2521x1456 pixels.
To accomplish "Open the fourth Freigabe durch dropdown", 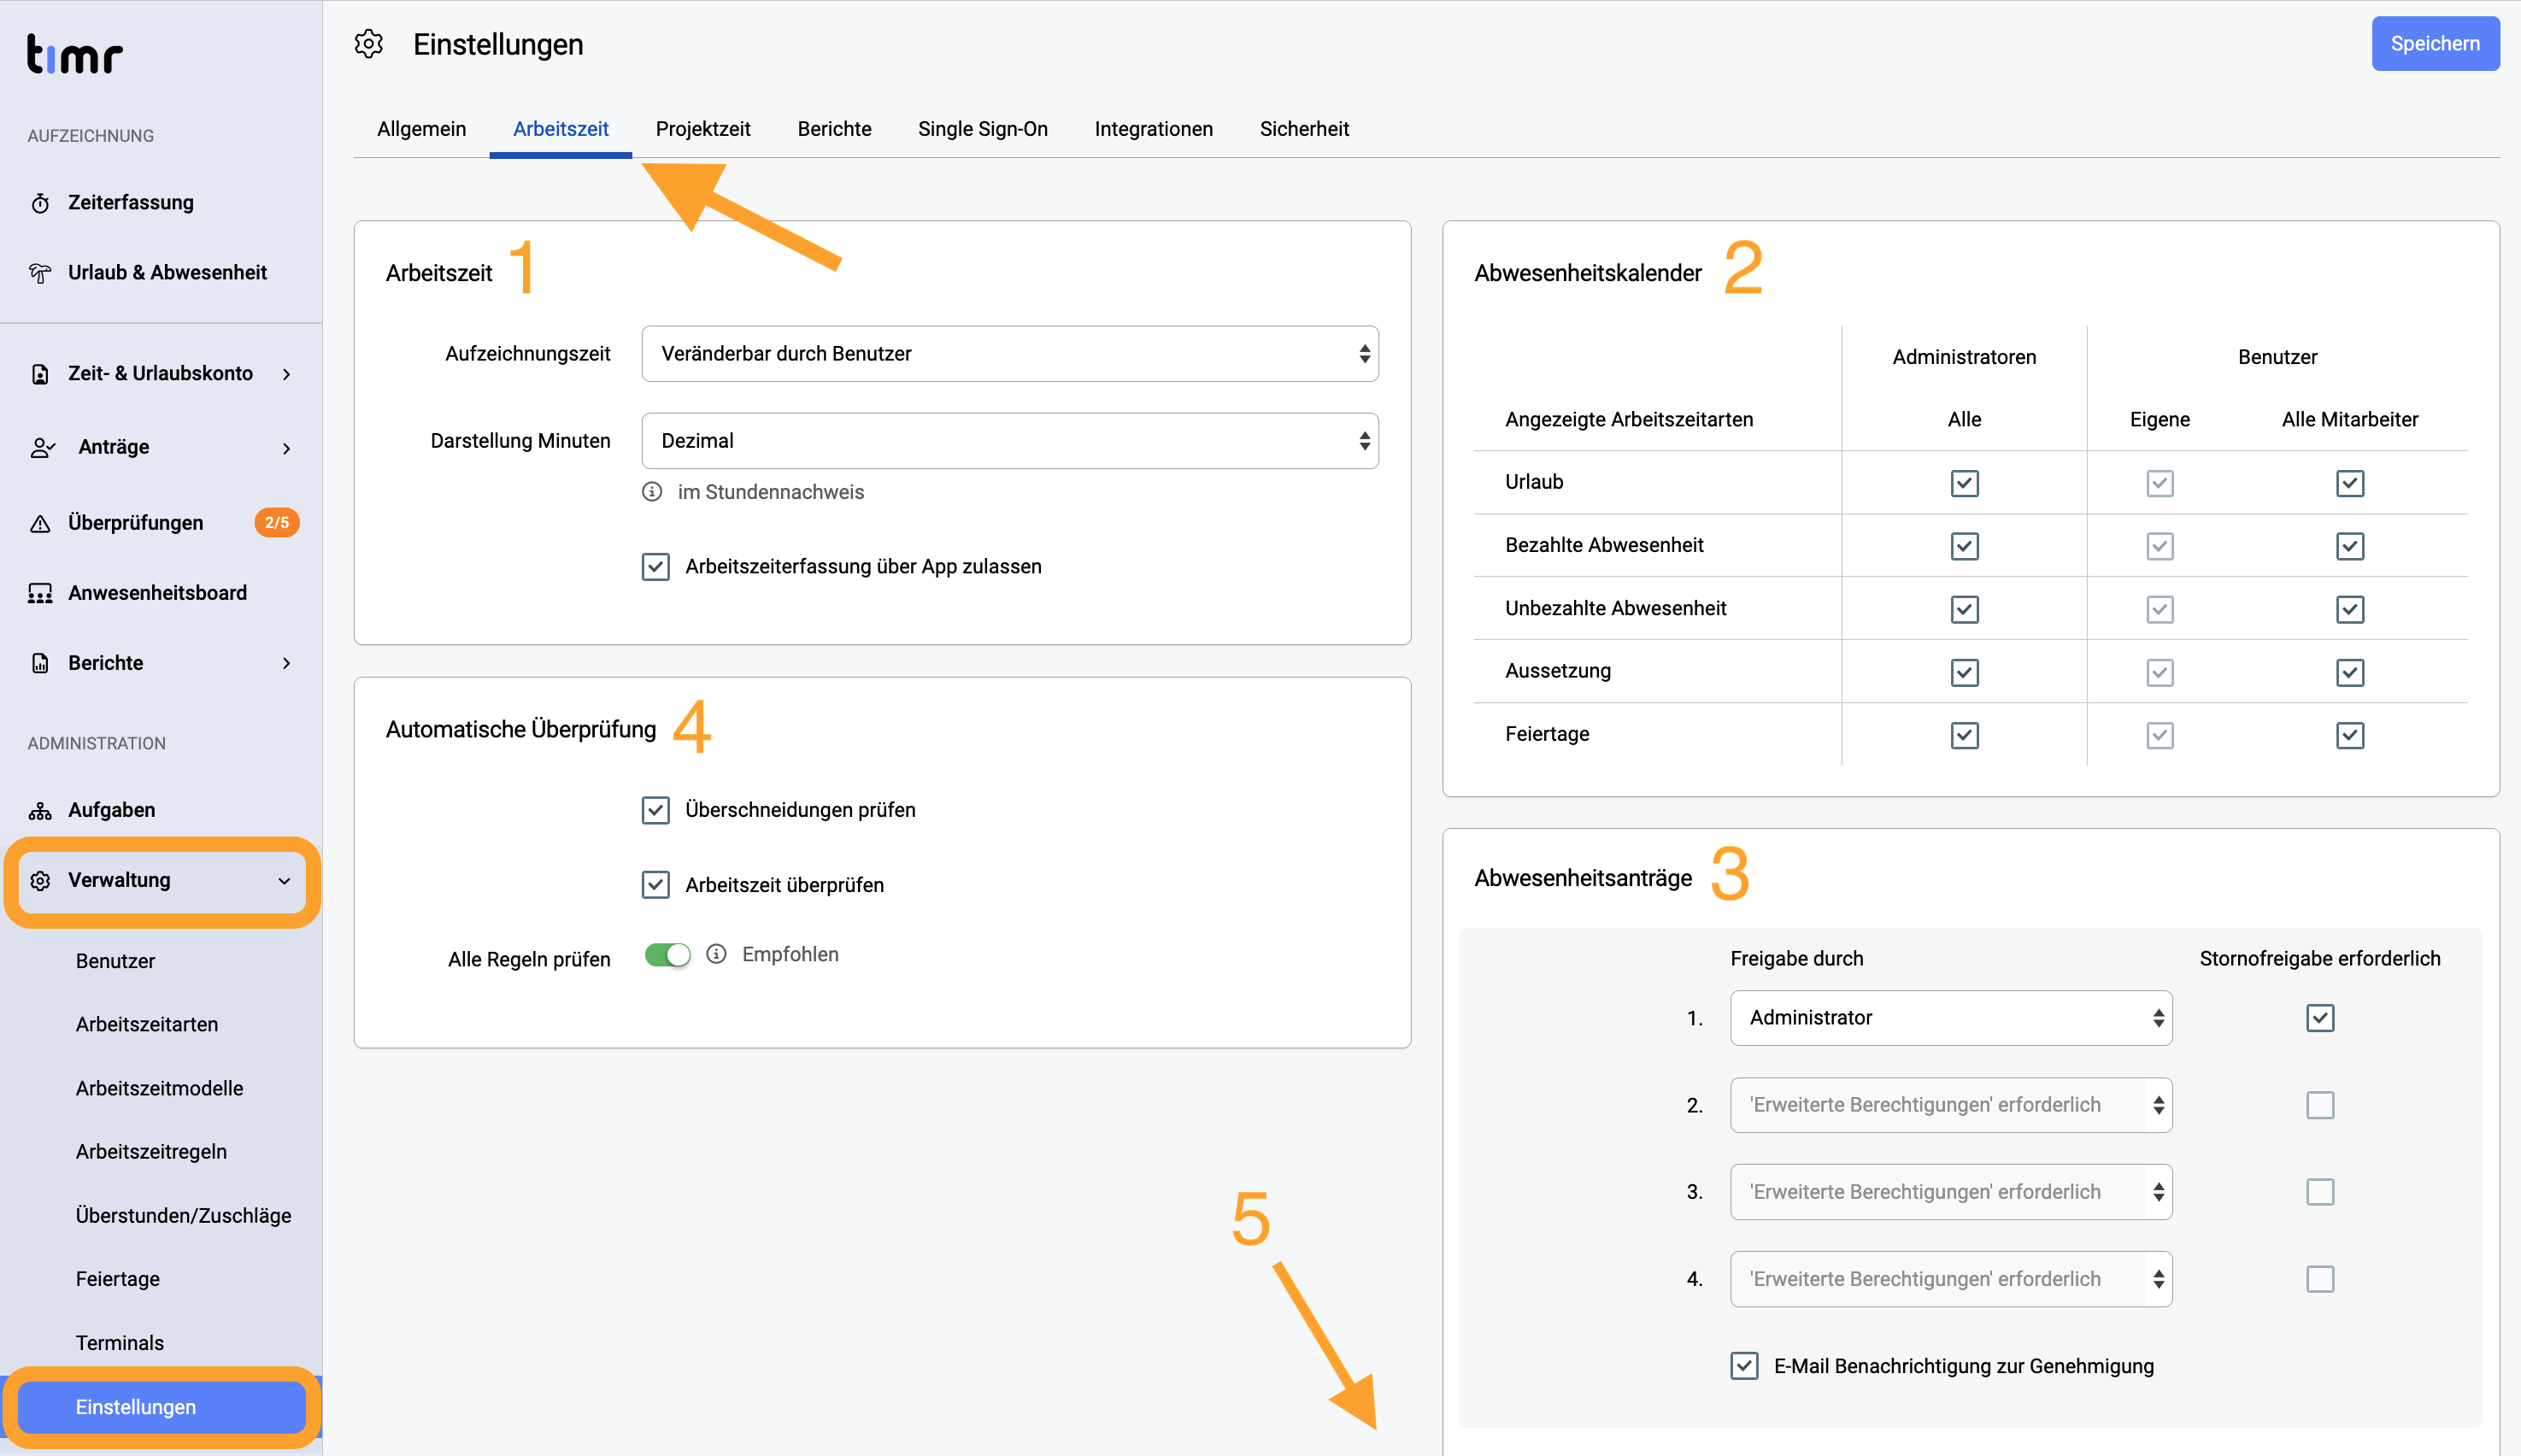I will 1951,1279.
